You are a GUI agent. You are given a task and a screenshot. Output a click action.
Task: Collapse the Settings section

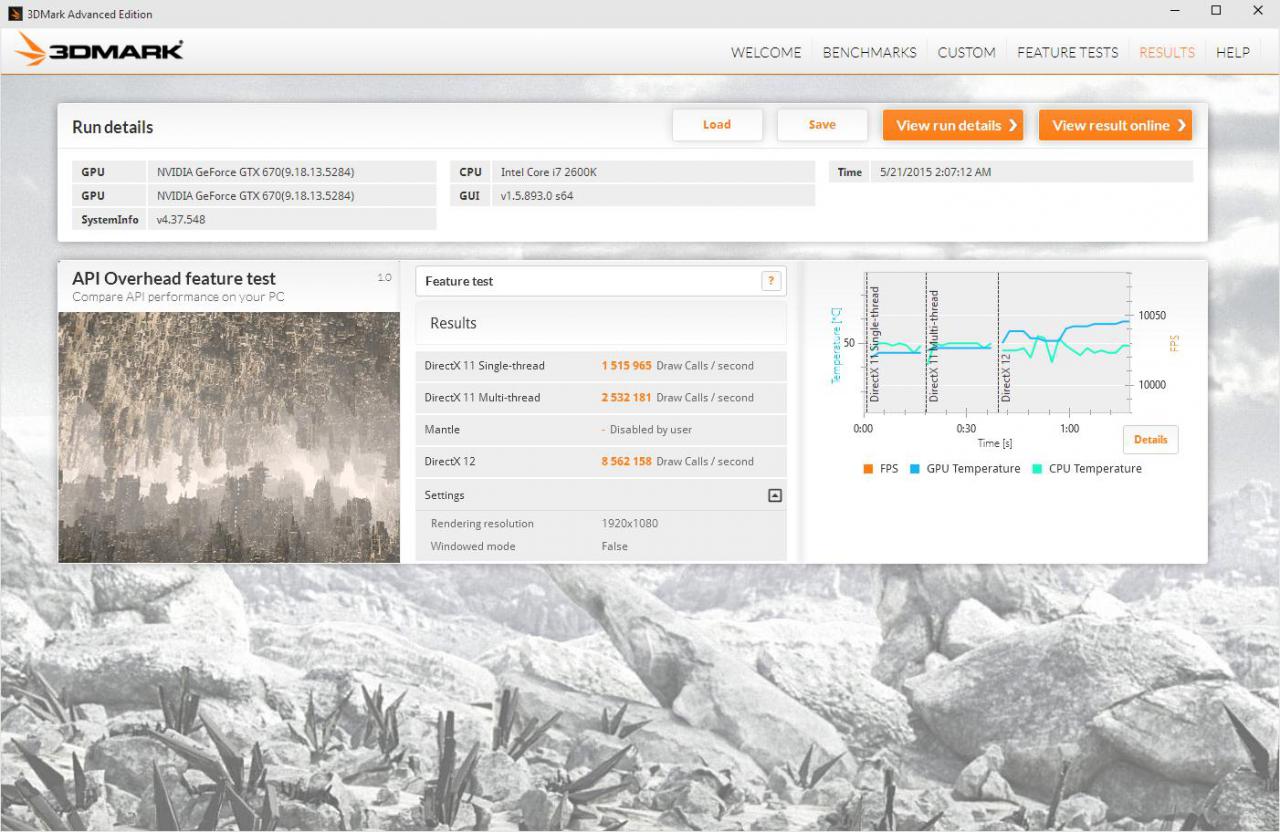point(774,495)
